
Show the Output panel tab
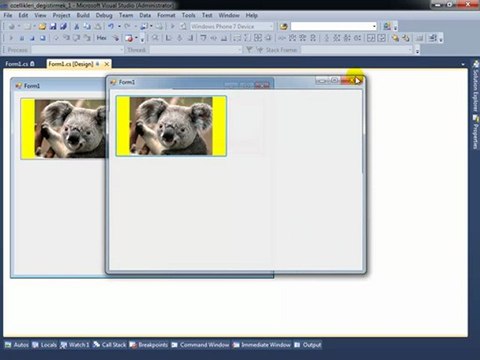308,345
